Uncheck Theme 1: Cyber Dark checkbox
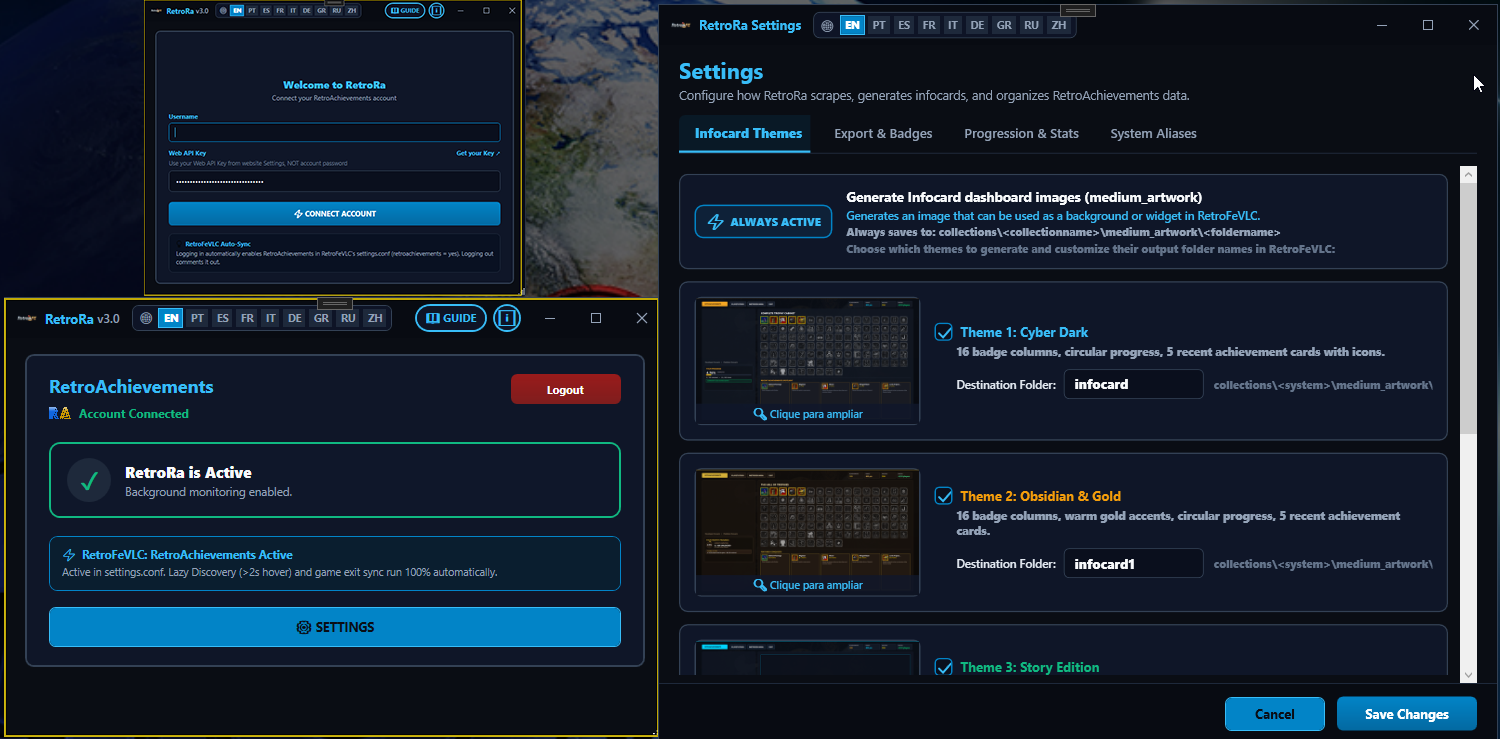Viewport: 1500px width, 739px height. (x=943, y=332)
